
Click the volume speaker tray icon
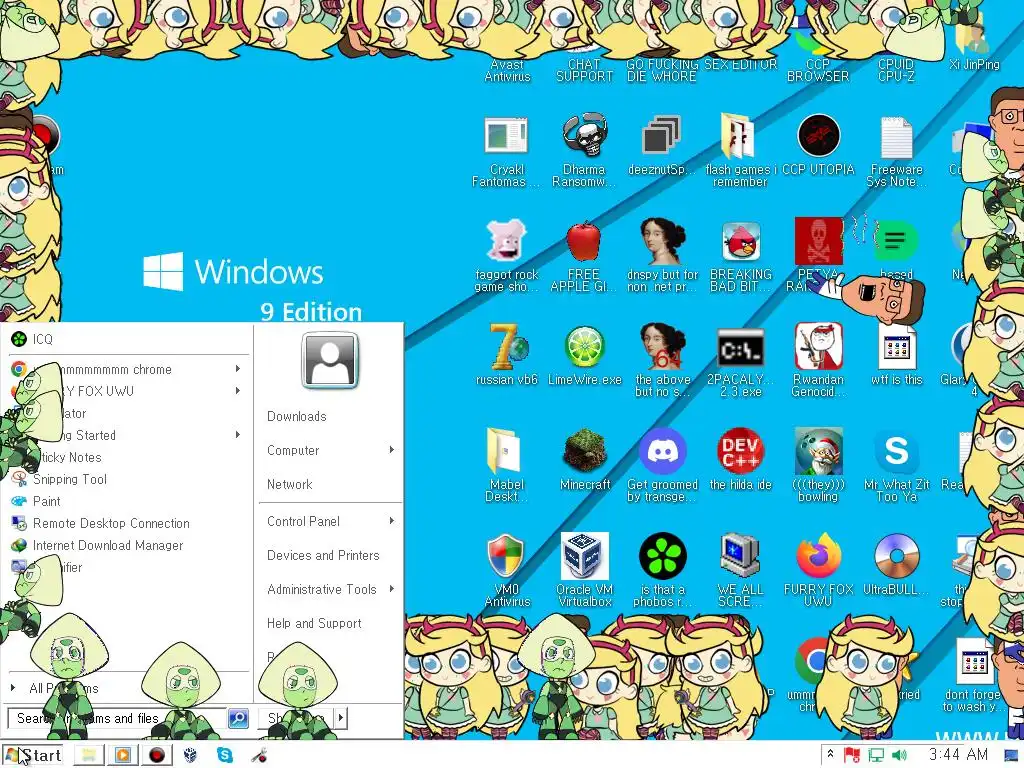899,756
